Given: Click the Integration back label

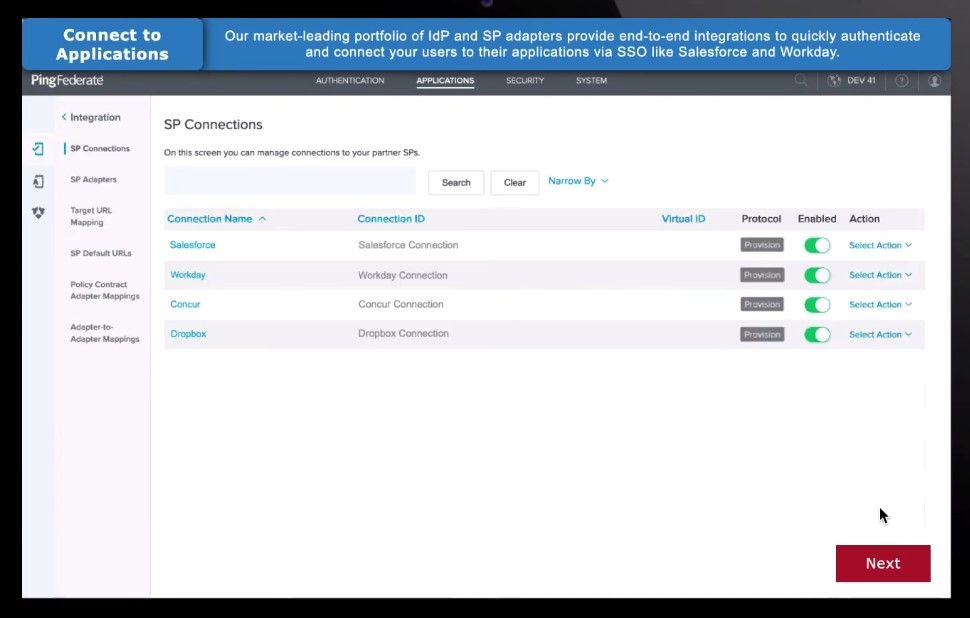Looking at the screenshot, I should pos(95,117).
